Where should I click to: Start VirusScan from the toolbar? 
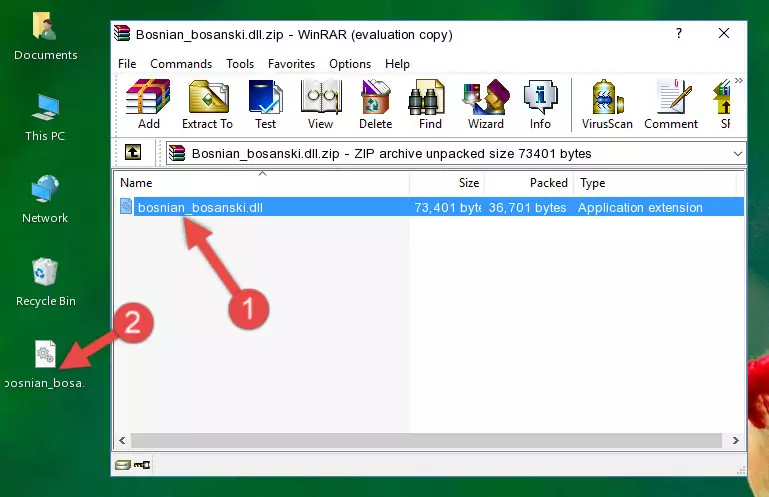click(607, 104)
